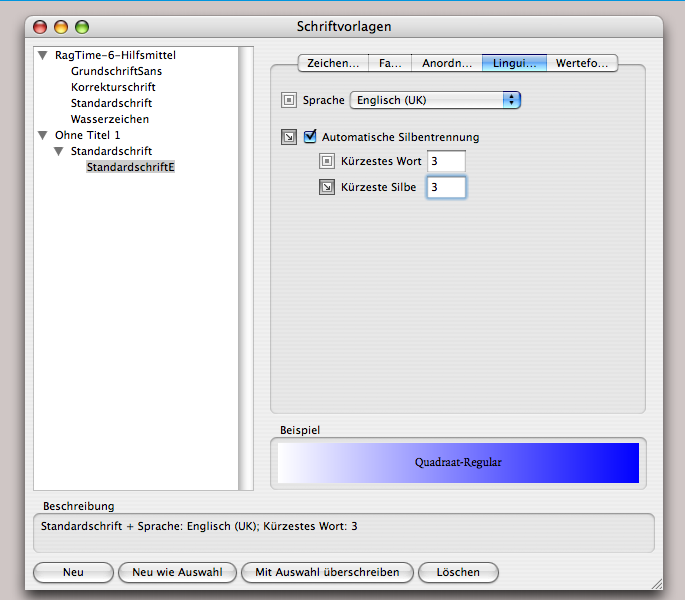Collapse the nested Standardschrift node
The height and width of the screenshot is (600, 685).
click(x=59, y=151)
